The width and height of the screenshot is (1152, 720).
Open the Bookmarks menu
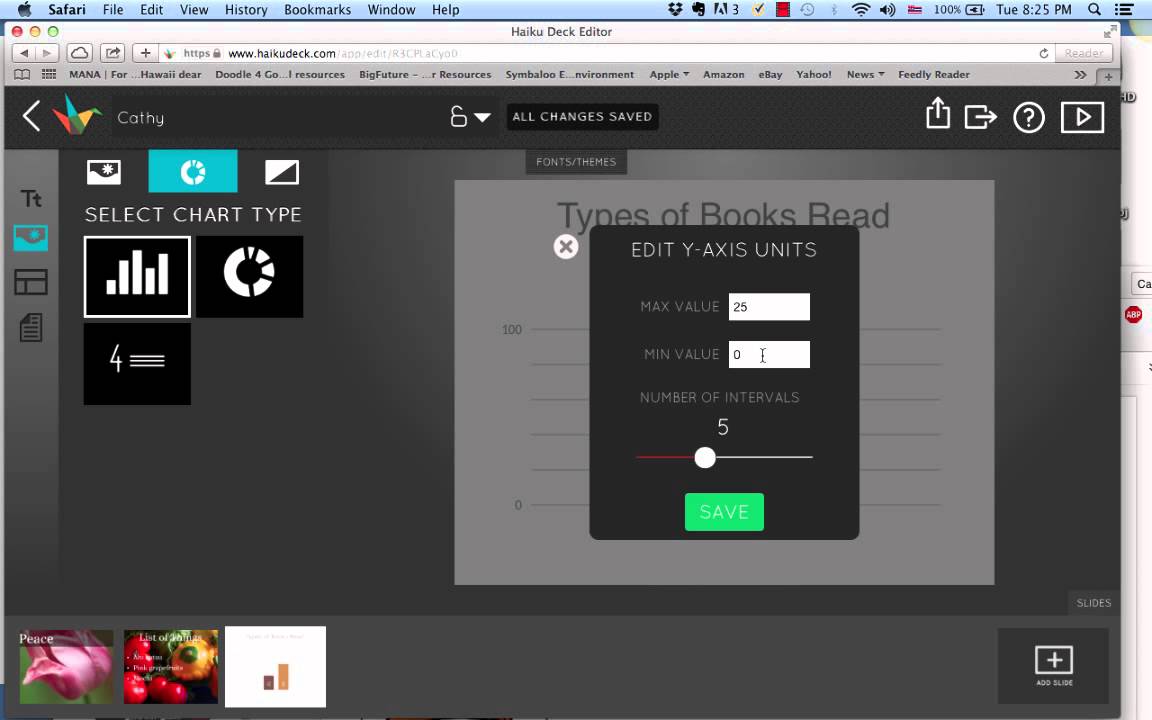point(317,10)
